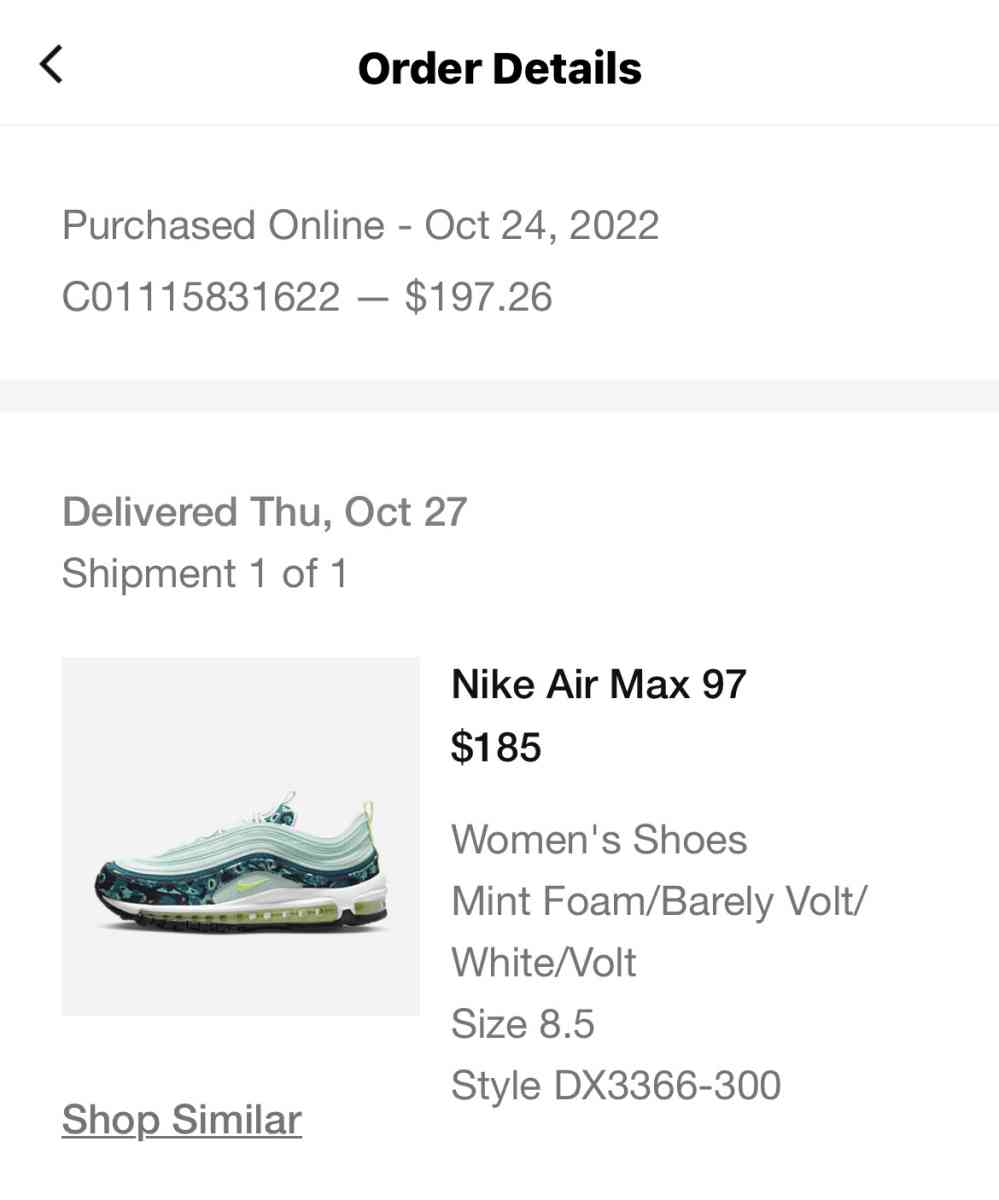Select the White/Volt color description text

(x=543, y=961)
